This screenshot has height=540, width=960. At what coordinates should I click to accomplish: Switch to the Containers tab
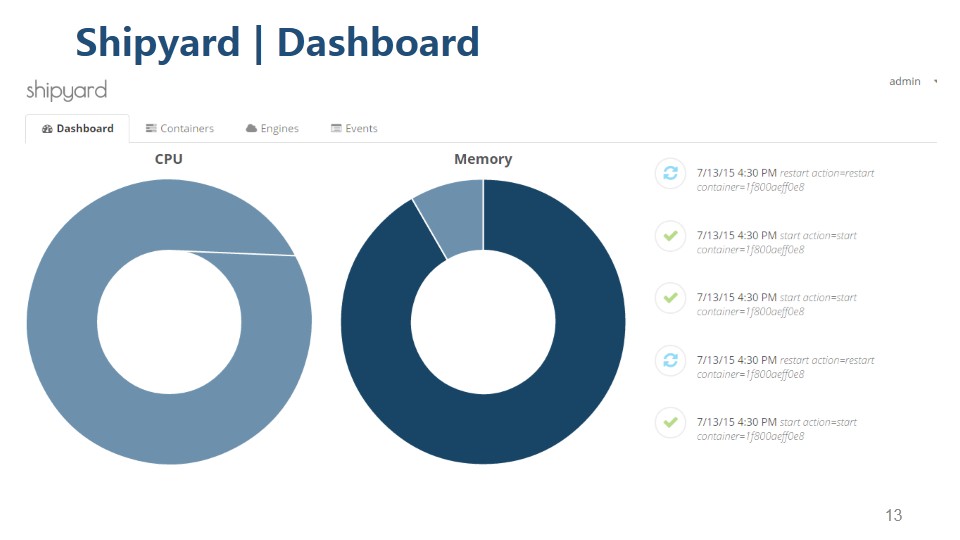(179, 129)
